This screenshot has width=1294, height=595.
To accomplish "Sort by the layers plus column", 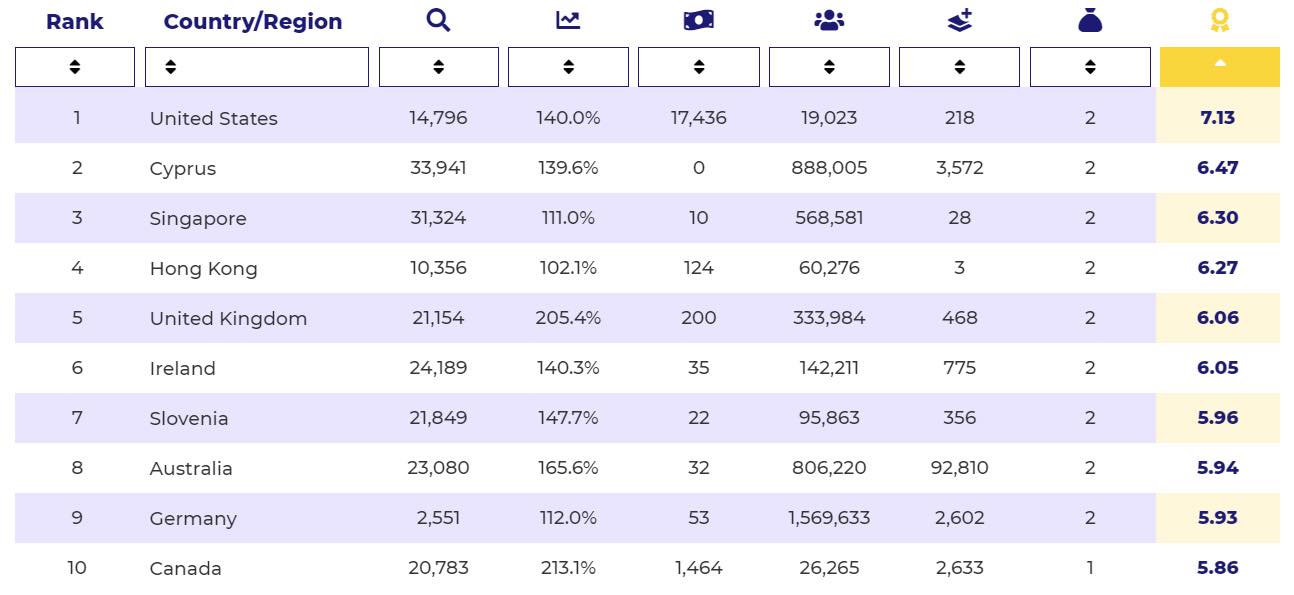I will tap(960, 67).
